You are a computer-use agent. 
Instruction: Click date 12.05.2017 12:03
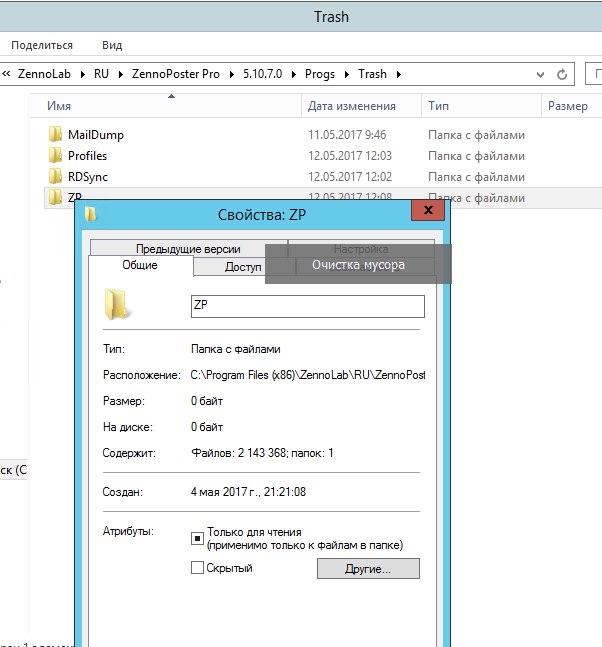[350, 156]
